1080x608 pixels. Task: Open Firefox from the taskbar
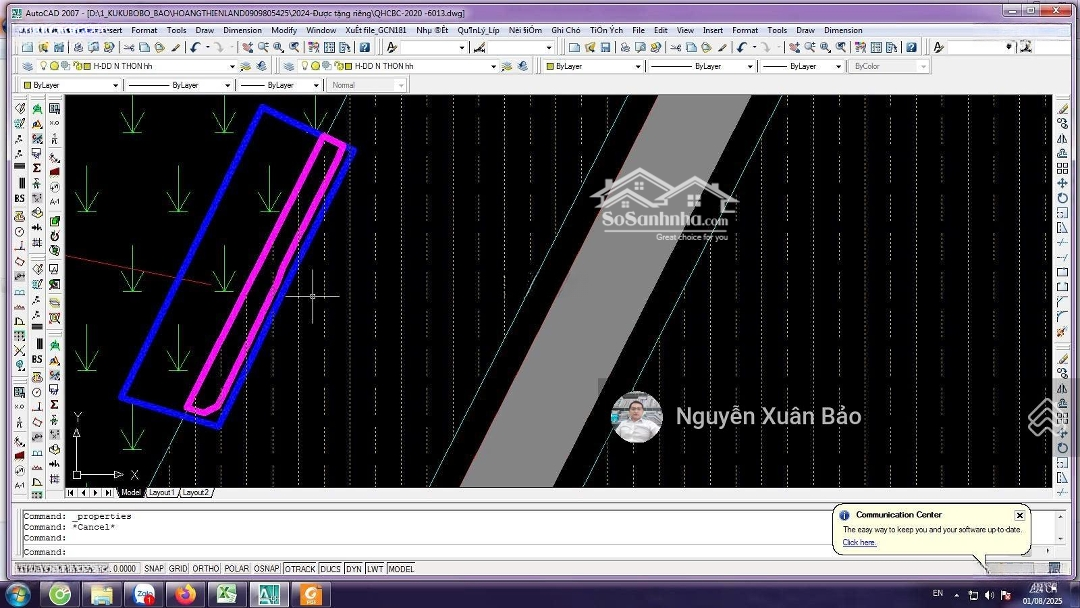(184, 595)
